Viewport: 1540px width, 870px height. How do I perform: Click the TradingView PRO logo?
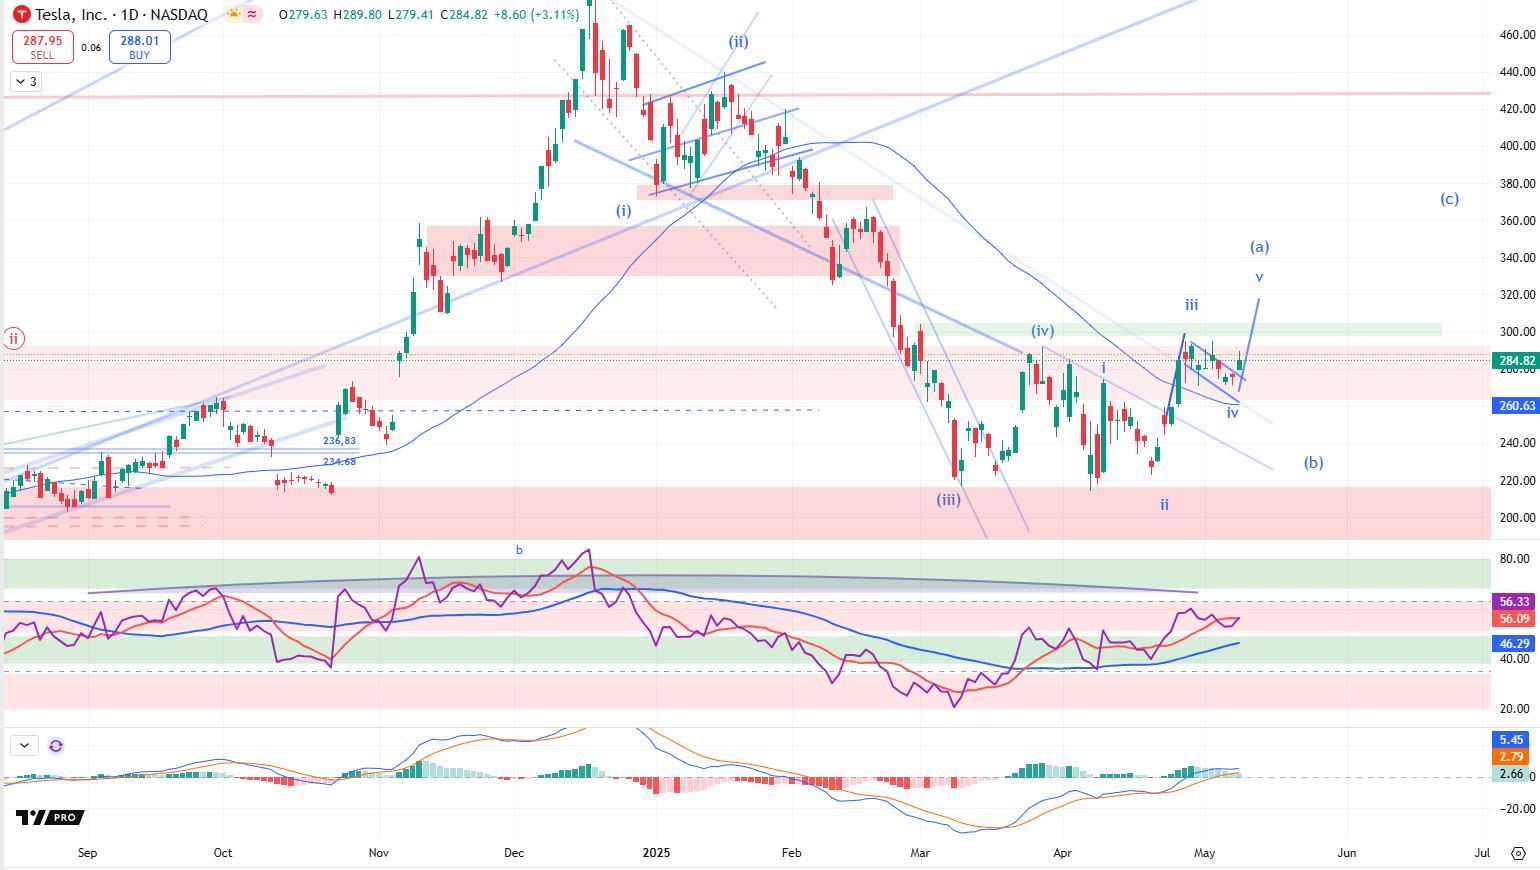[48, 817]
